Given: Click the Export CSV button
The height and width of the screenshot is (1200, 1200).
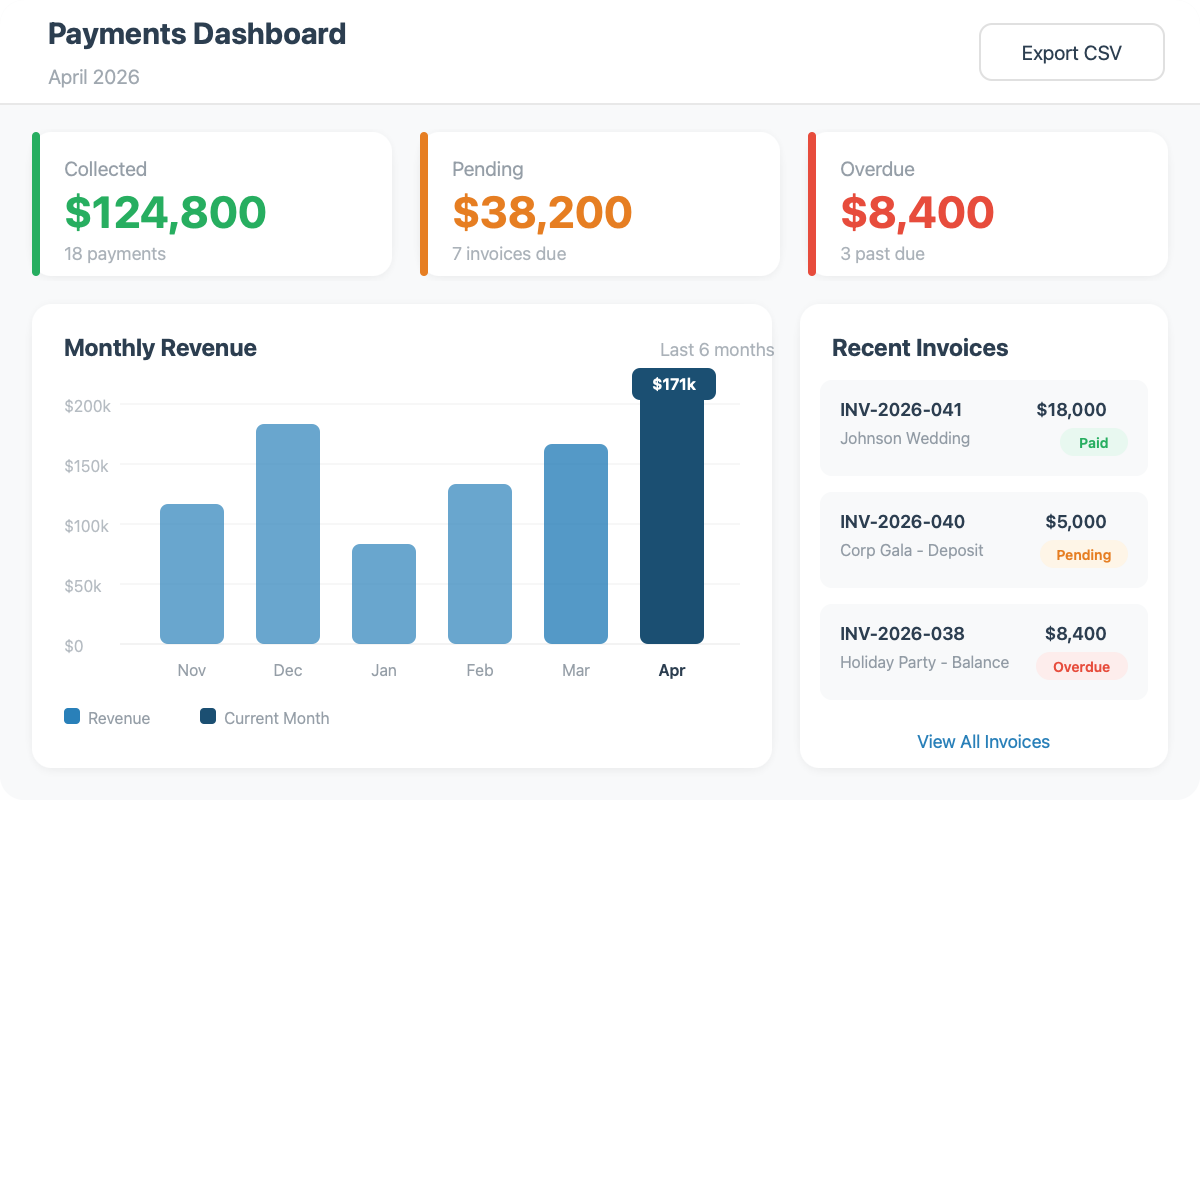Looking at the screenshot, I should pyautogui.click(x=1071, y=52).
